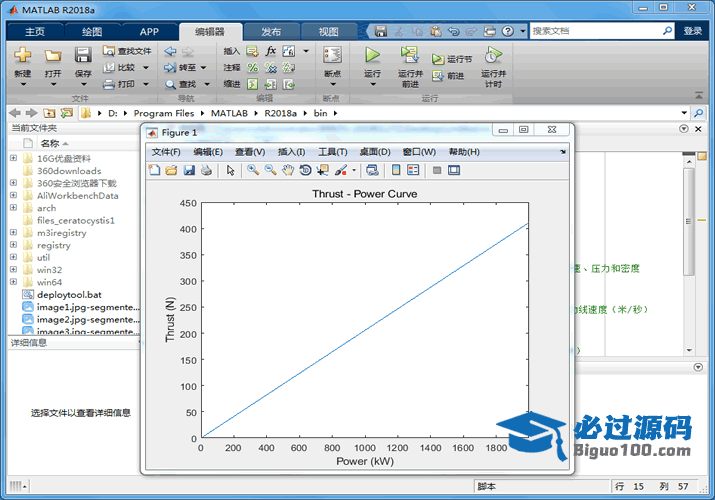Viewport: 715px width, 500px height.
Task: Click 'Program Files' in address path
Action: [164, 113]
